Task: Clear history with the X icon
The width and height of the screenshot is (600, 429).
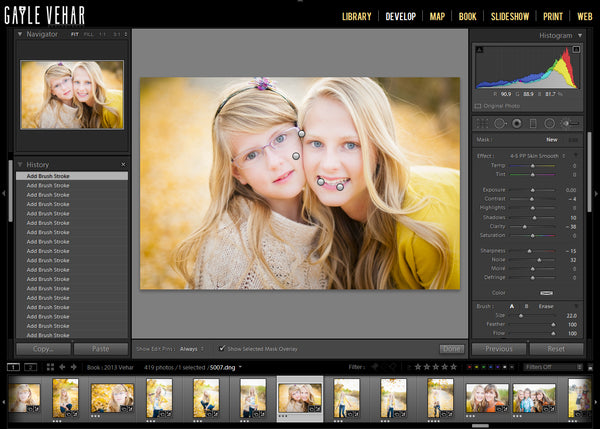Action: click(123, 164)
